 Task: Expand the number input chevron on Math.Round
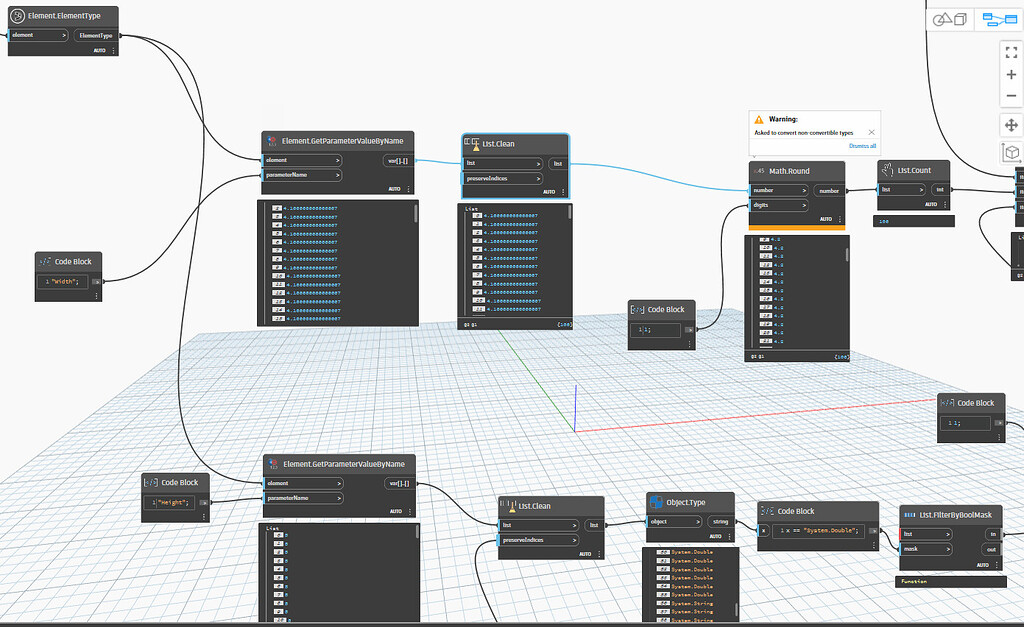point(804,190)
